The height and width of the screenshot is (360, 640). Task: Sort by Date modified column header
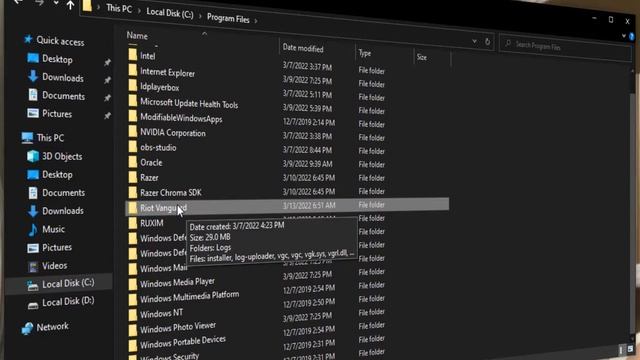[x=303, y=49]
